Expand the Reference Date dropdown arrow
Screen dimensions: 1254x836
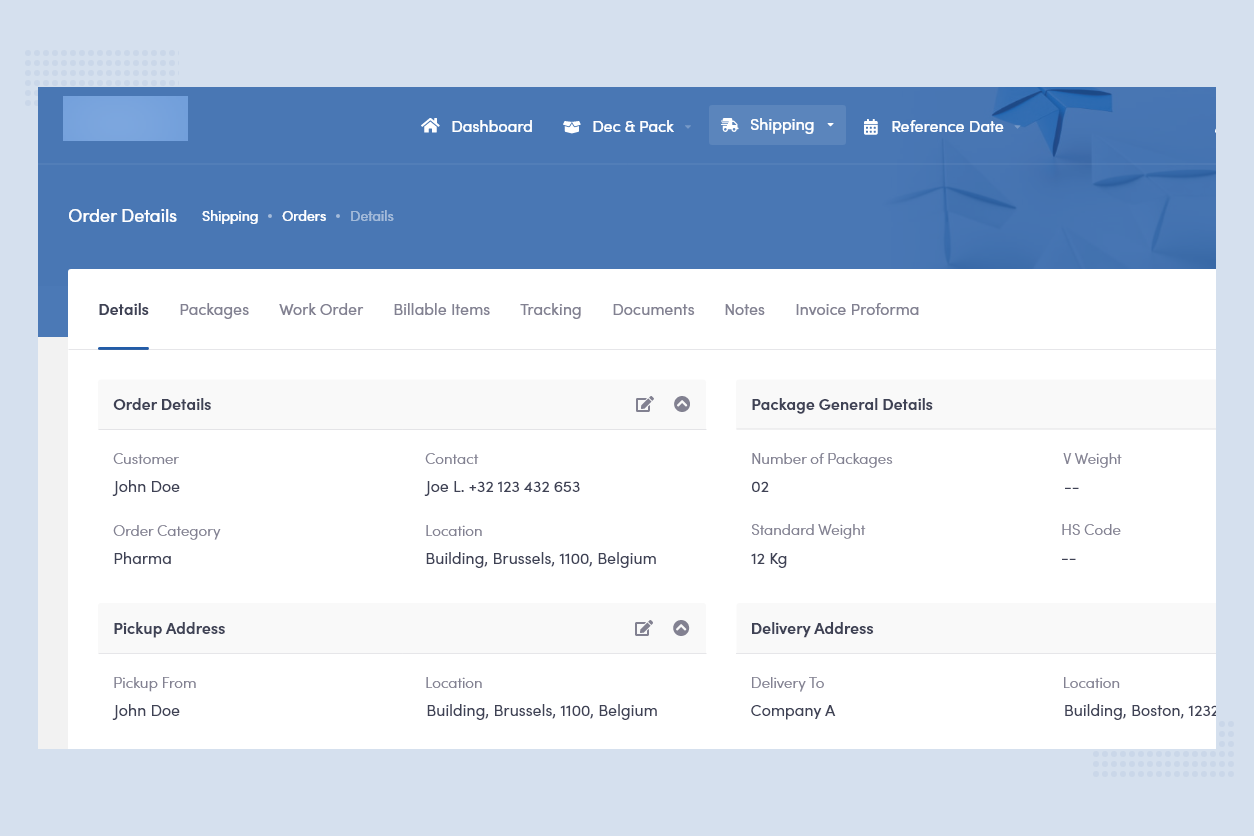[x=1017, y=127]
